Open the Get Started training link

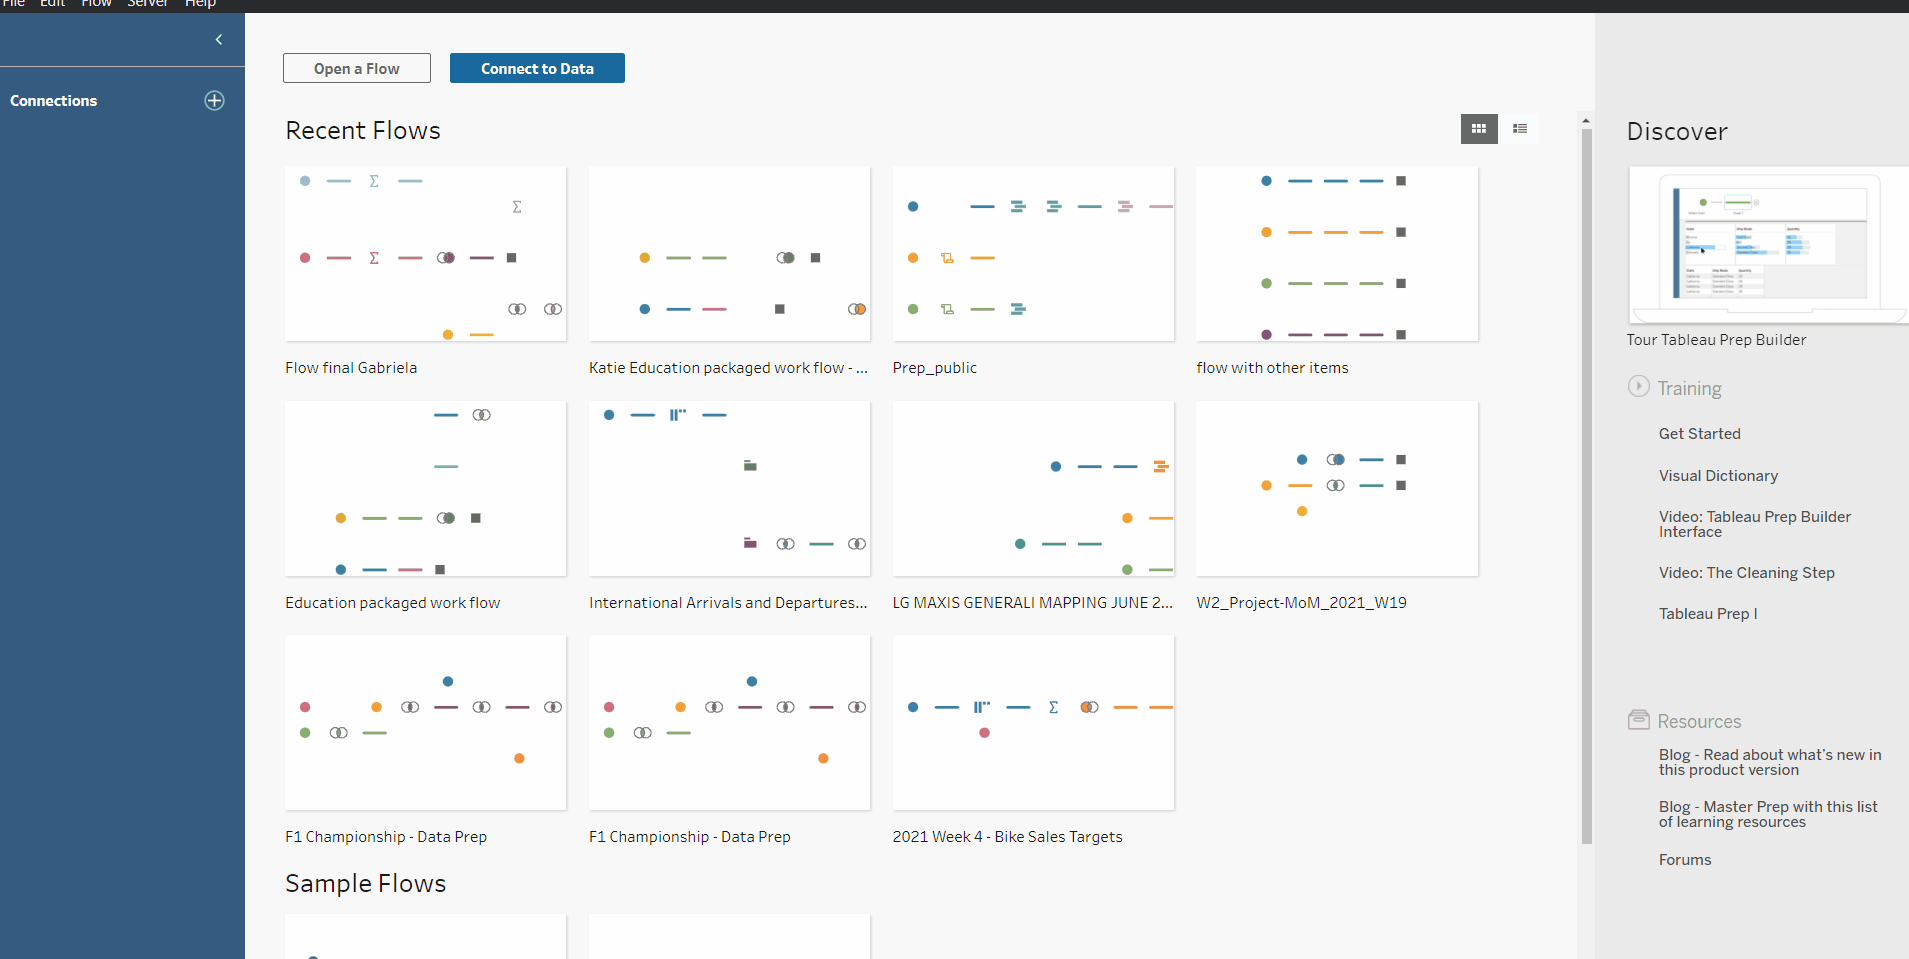(1700, 434)
